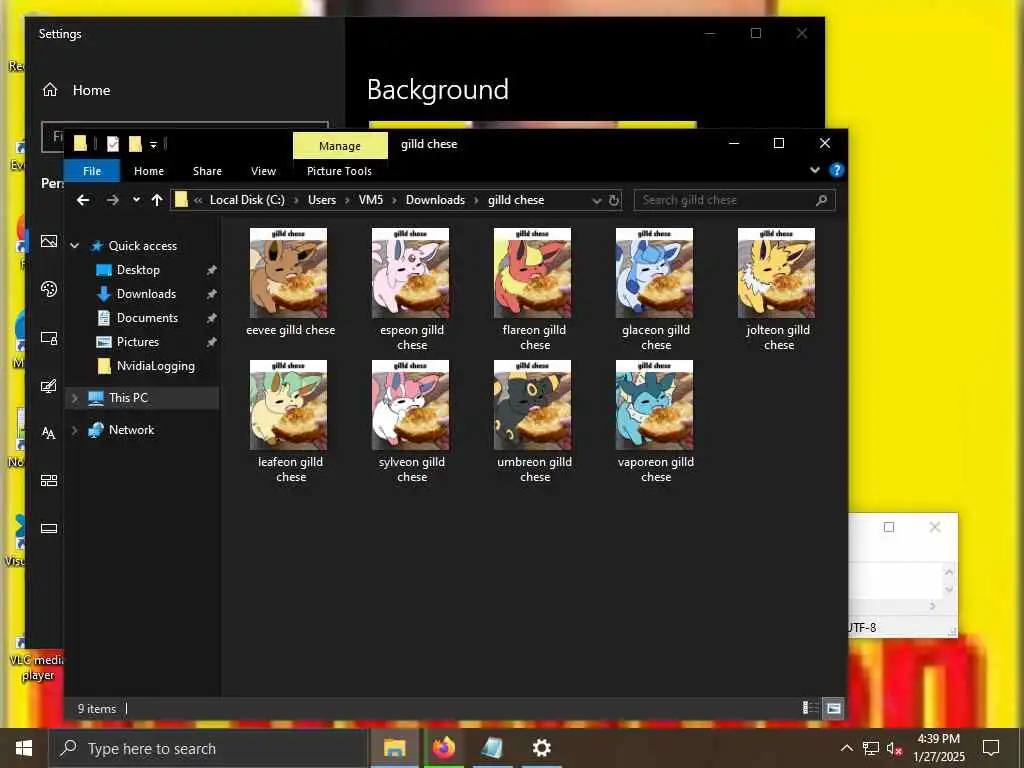The width and height of the screenshot is (1024, 768).
Task: Click VM5 in the address path
Action: [x=370, y=200]
